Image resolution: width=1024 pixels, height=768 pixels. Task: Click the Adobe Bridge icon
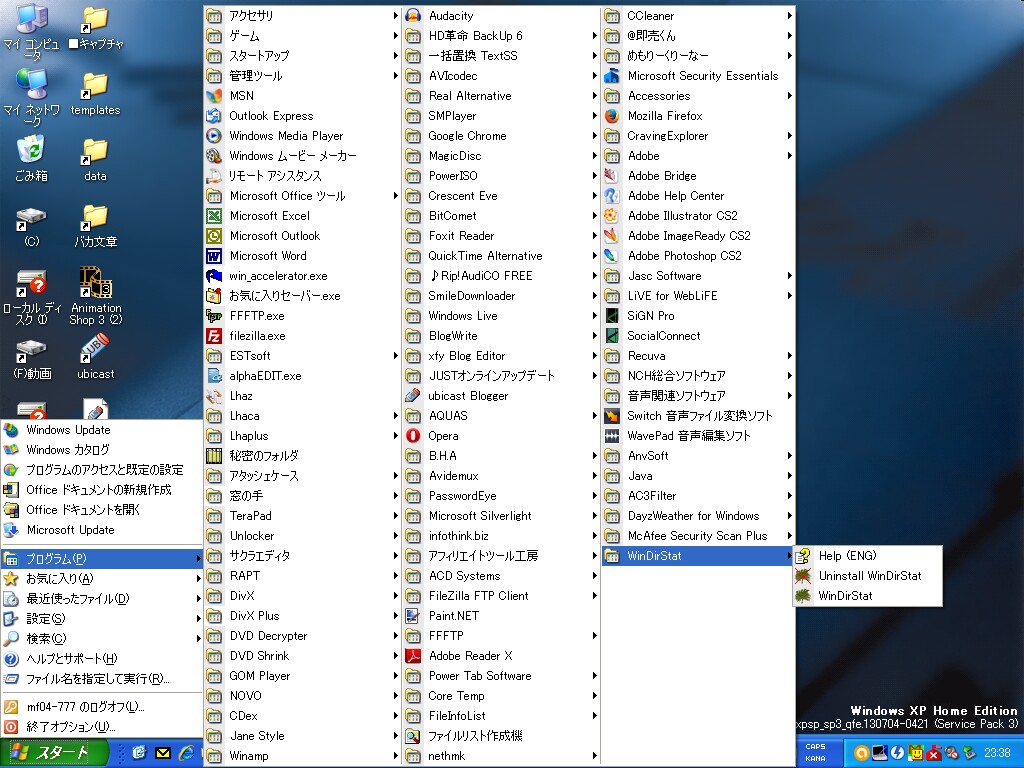pos(611,176)
